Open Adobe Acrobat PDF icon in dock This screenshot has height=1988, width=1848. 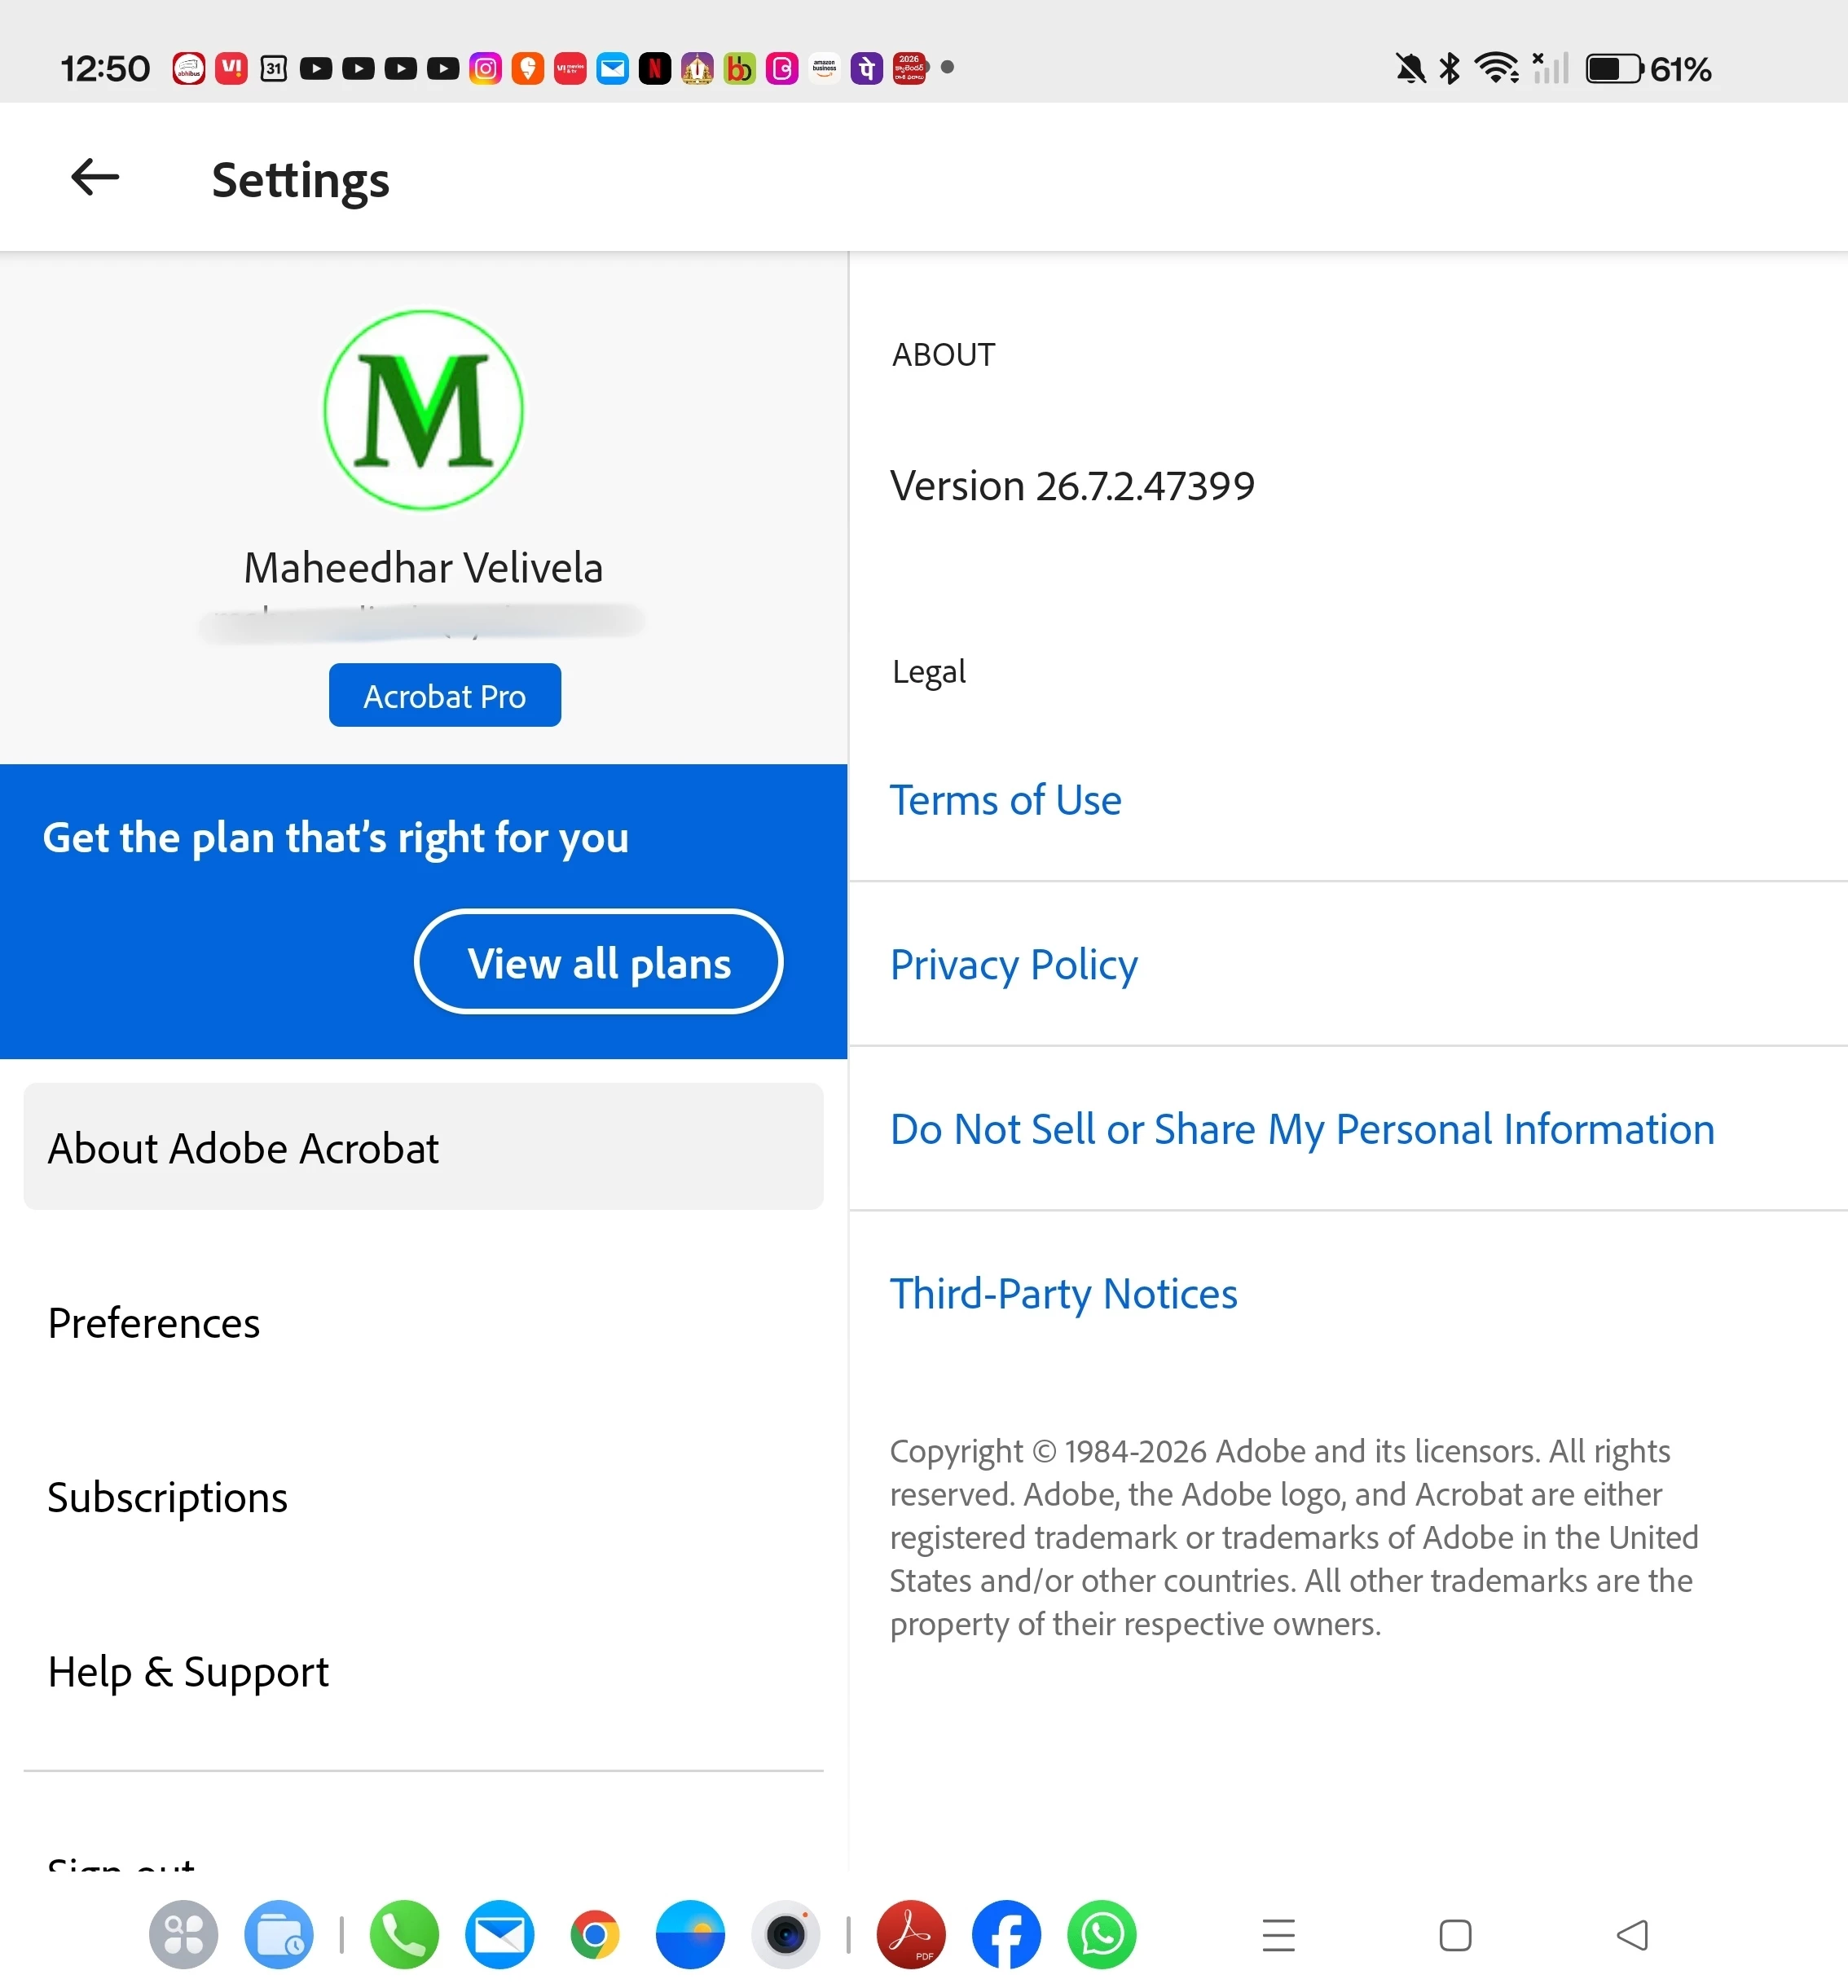point(911,1935)
